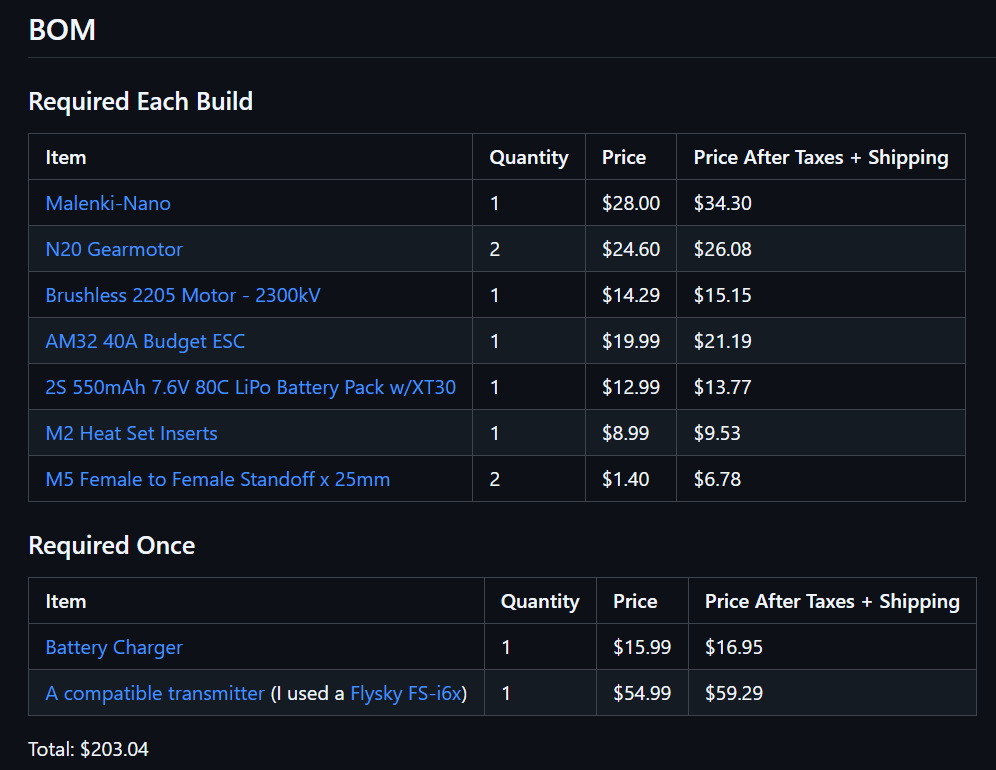Image resolution: width=996 pixels, height=770 pixels.
Task: Click the Battery Charger $15.99 price cell
Action: coord(641,647)
